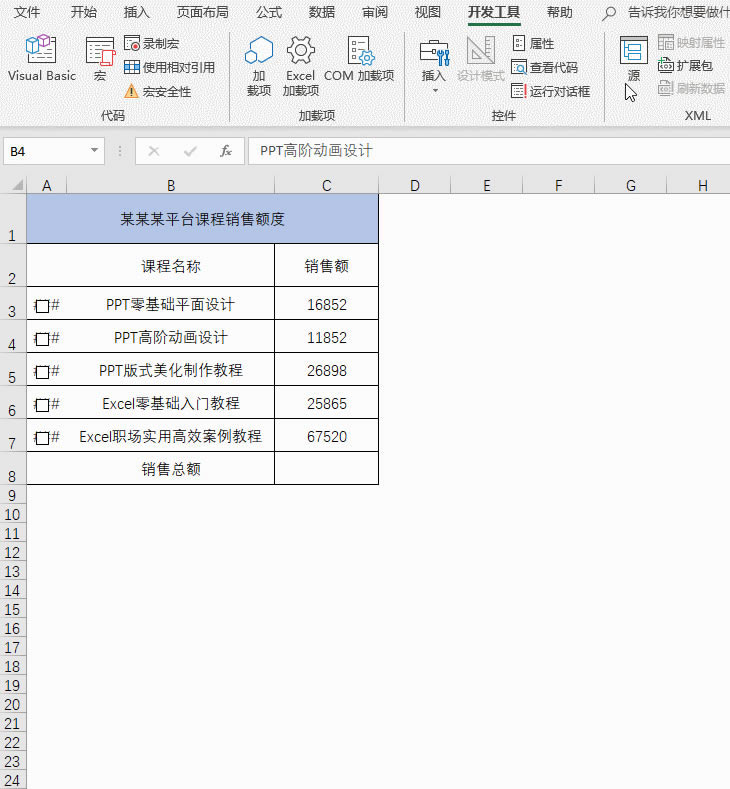The height and width of the screenshot is (789, 730).
Task: Check the box beside PPT零基础平面设计
Action: [42, 306]
